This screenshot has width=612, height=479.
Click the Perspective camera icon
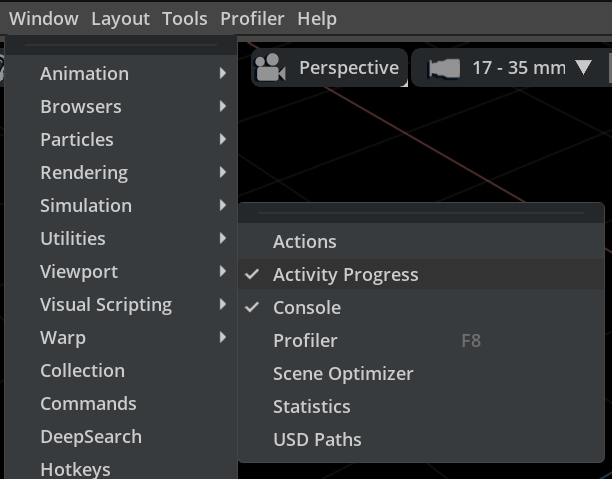[x=270, y=68]
